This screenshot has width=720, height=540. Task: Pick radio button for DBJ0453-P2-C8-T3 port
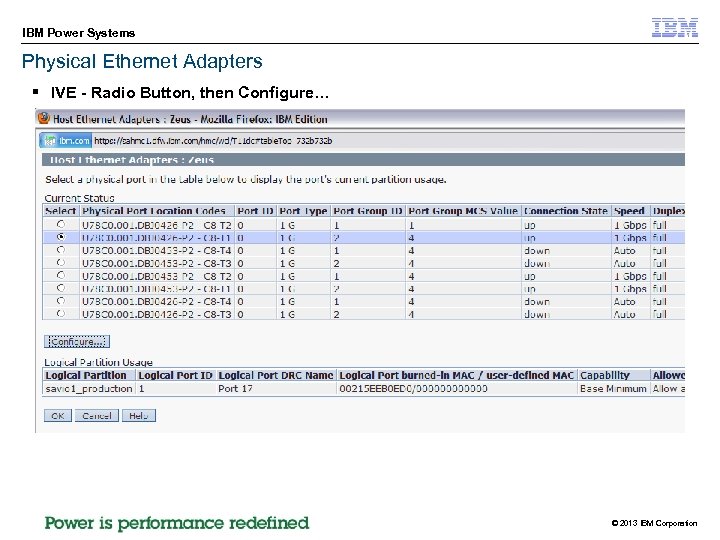(61, 263)
